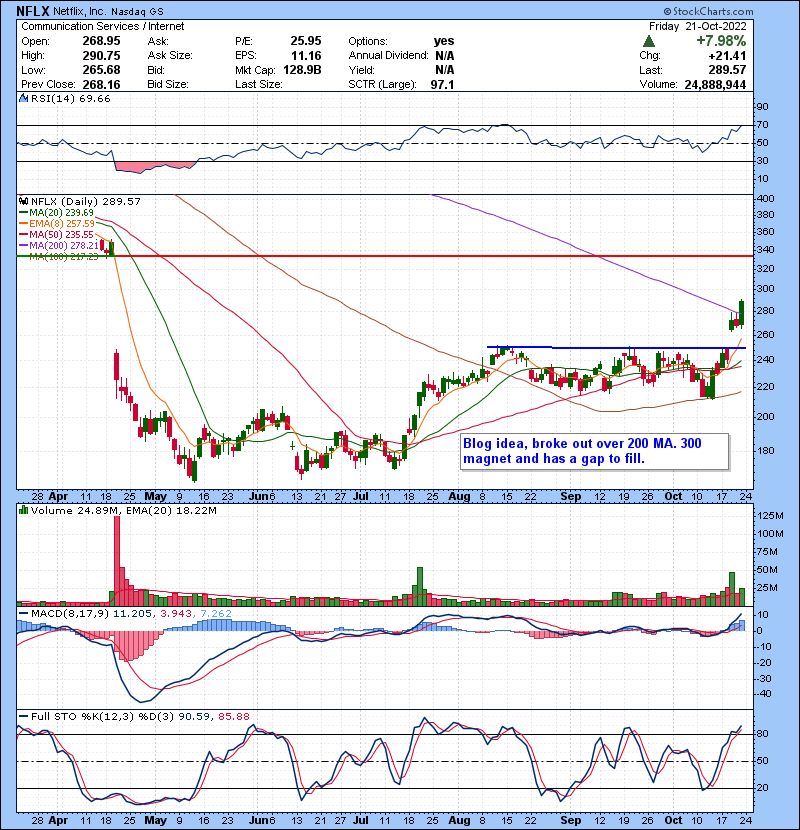Click the RSI panel line-chart icon
The image size is (800, 830).
[23, 98]
